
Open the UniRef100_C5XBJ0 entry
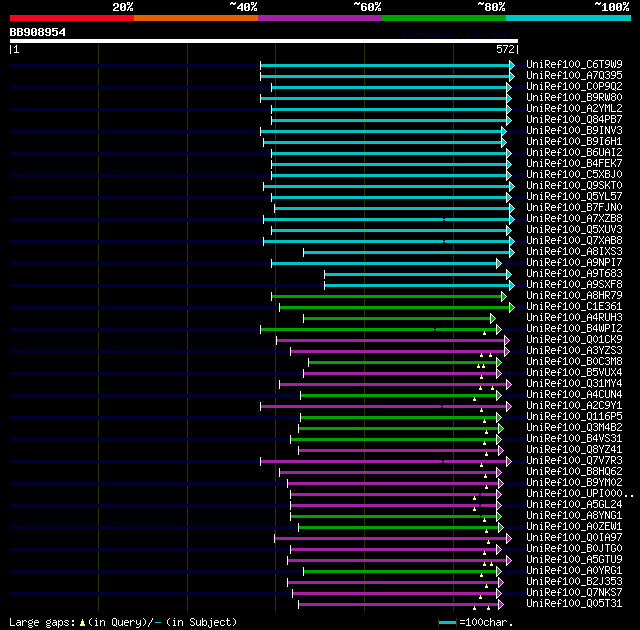coord(574,175)
